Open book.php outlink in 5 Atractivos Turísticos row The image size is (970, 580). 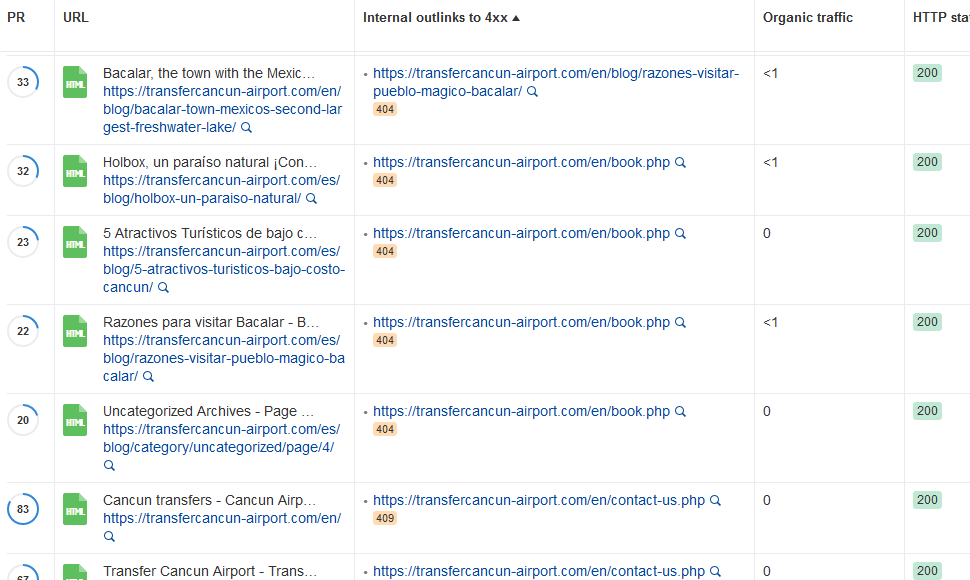point(521,233)
